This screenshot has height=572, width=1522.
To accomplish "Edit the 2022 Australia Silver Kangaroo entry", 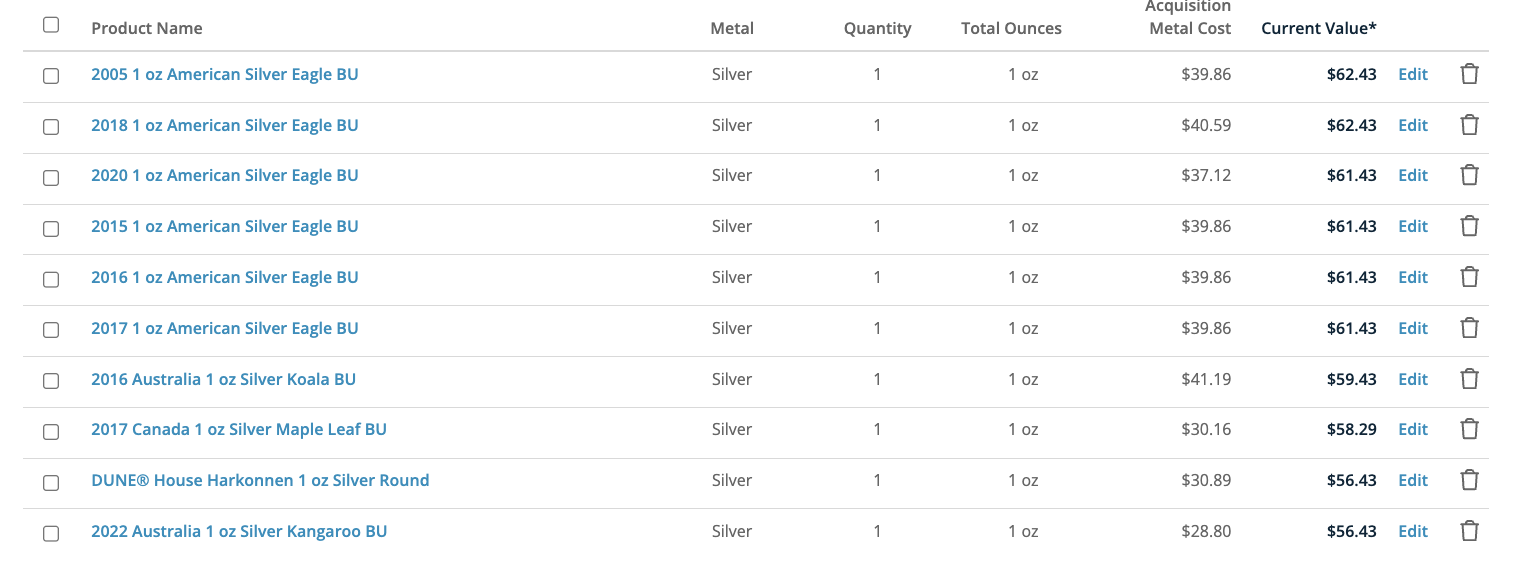I will pos(1412,531).
